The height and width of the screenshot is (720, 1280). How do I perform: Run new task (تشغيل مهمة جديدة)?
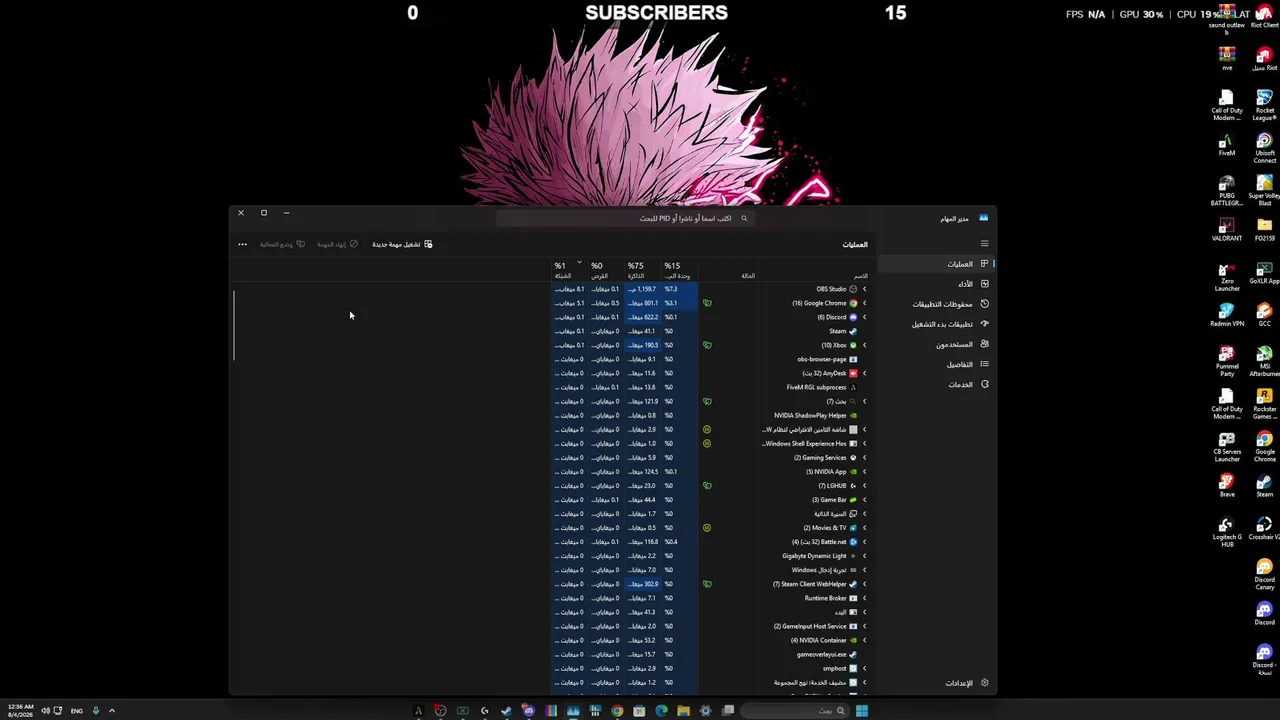[x=402, y=244]
